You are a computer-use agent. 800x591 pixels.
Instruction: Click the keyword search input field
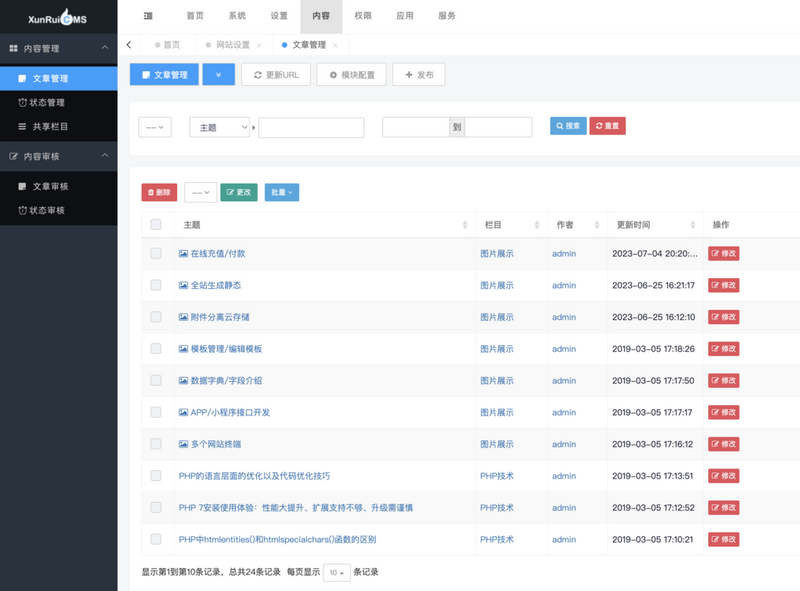click(x=311, y=127)
